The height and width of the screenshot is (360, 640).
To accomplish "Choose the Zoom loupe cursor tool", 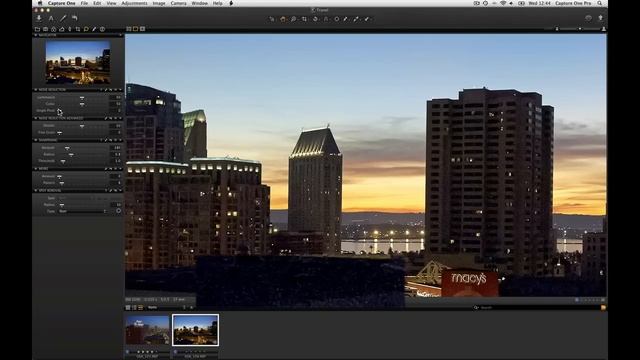I will (x=293, y=19).
